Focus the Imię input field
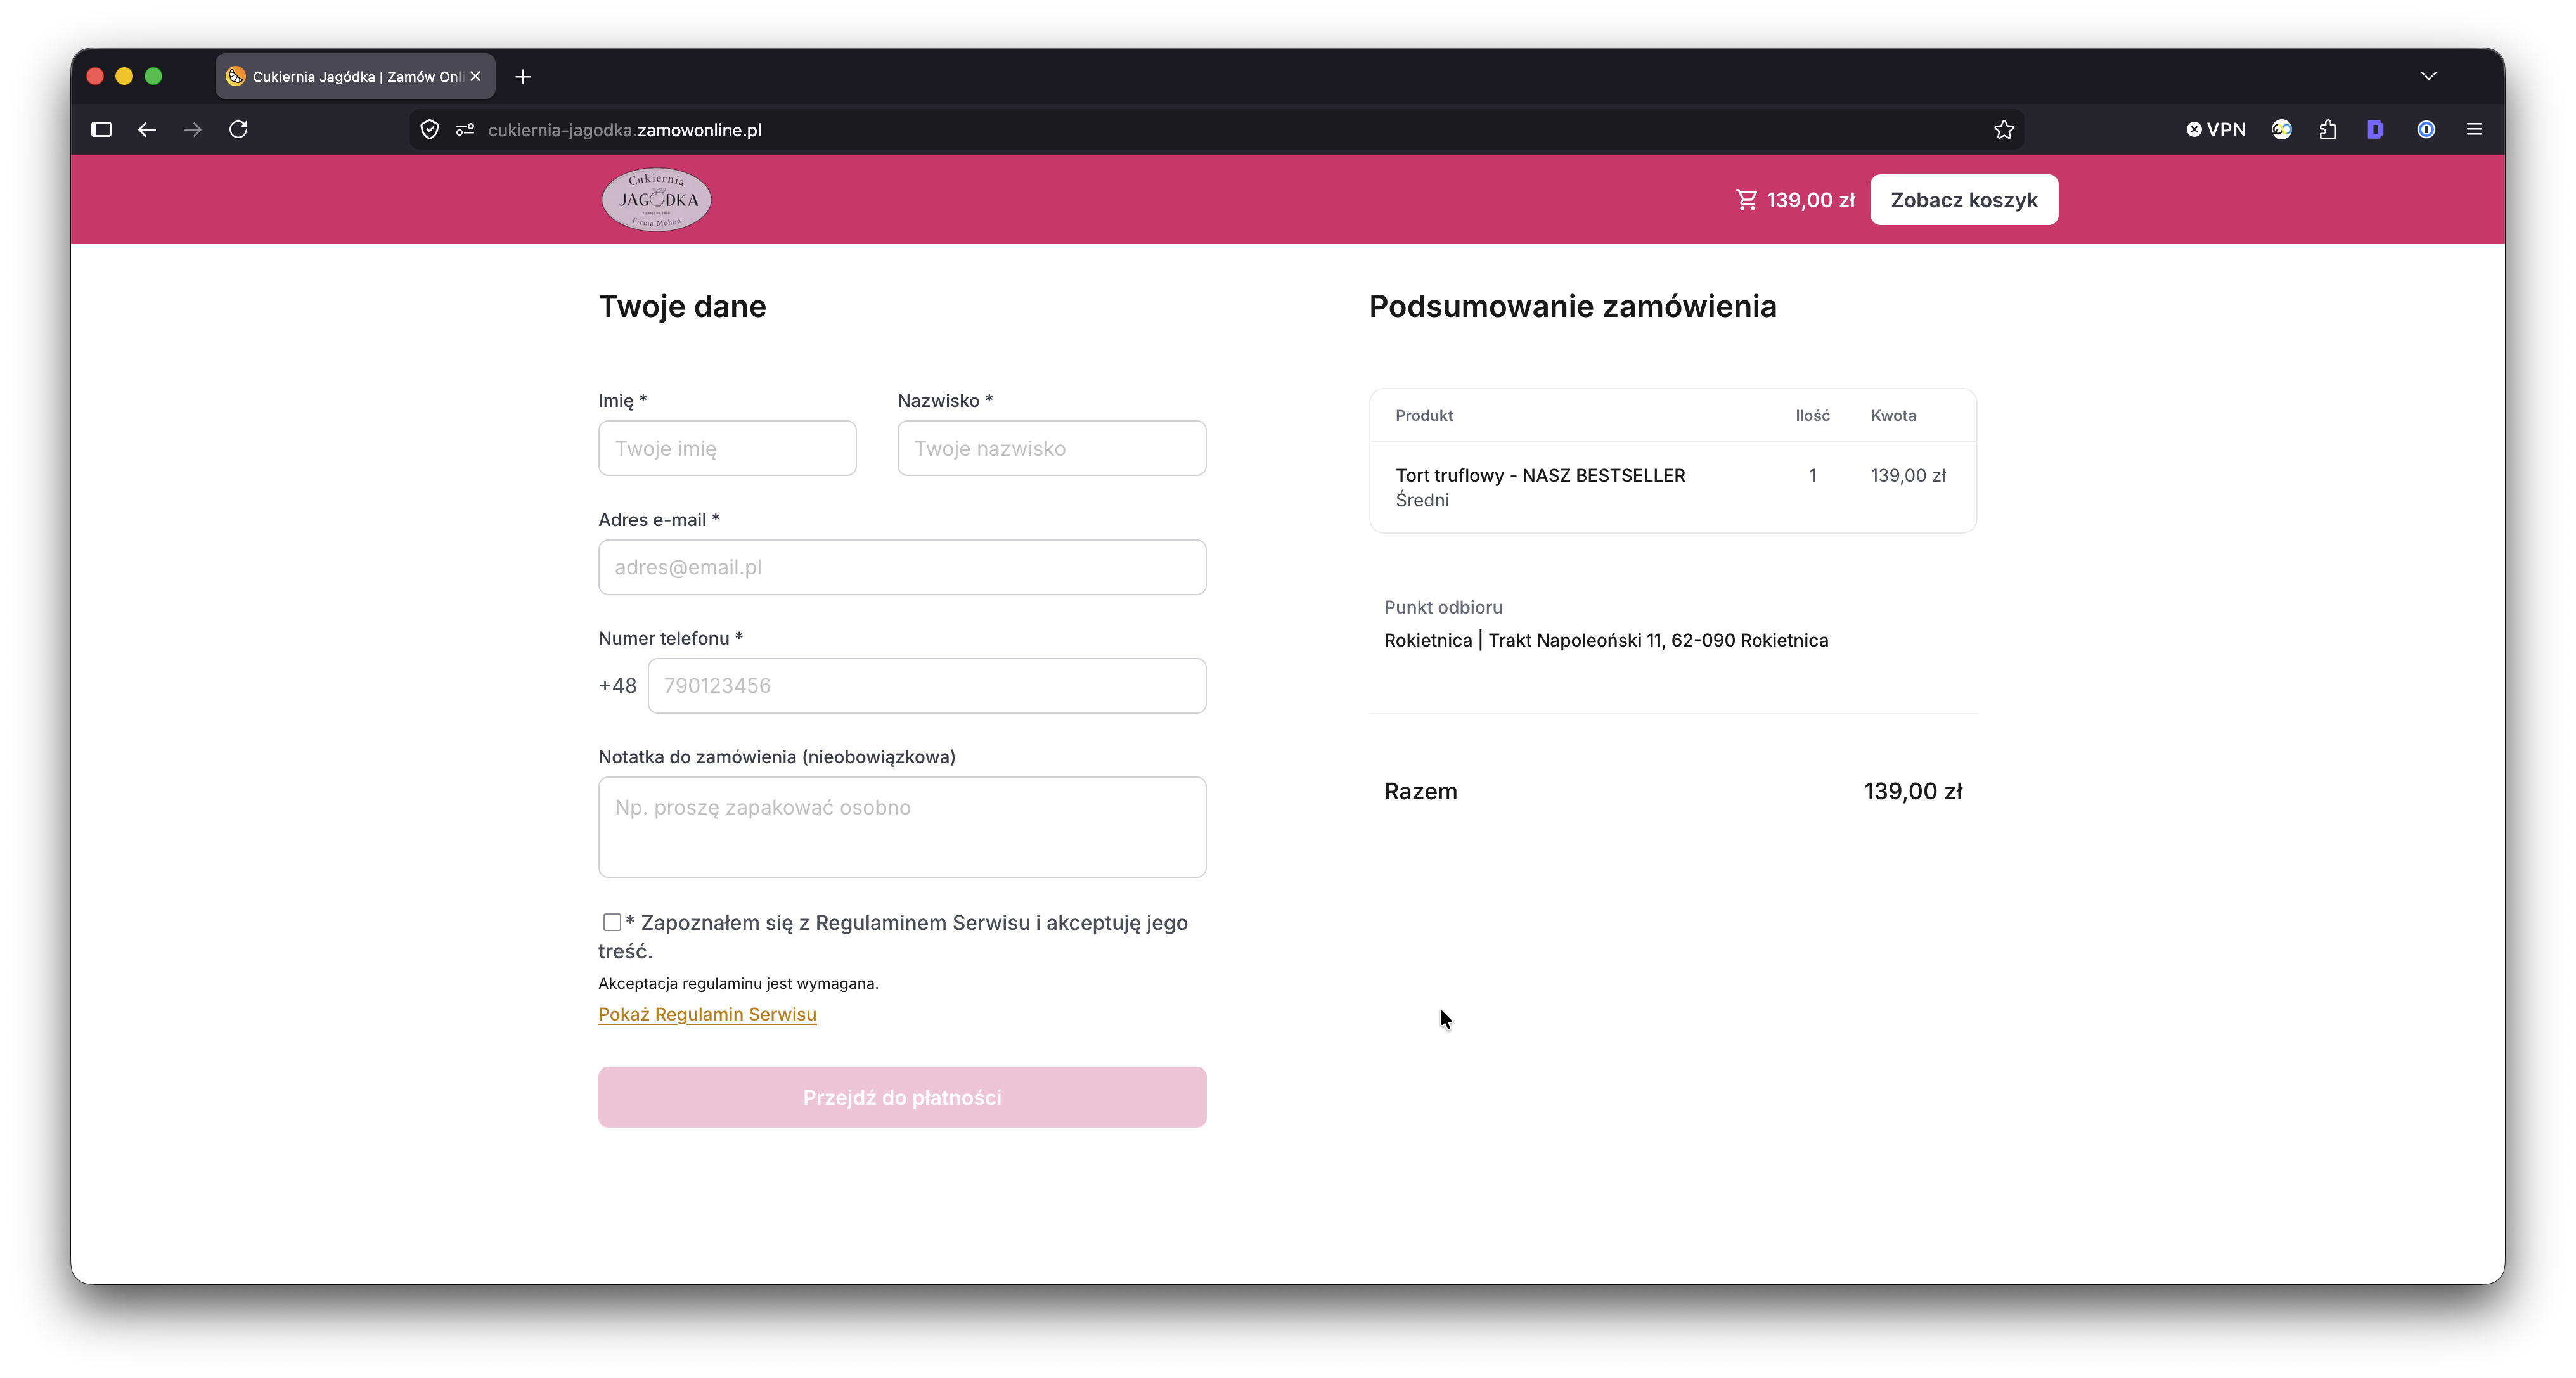This screenshot has width=2576, height=1378. tap(727, 448)
